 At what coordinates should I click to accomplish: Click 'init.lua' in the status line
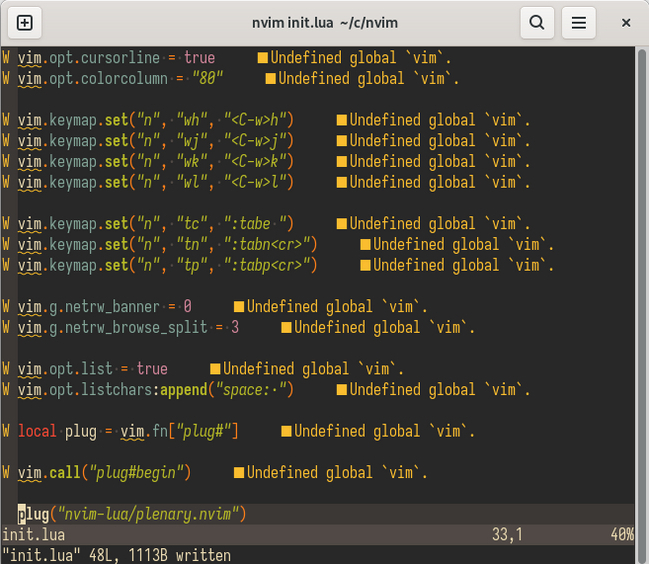point(34,535)
